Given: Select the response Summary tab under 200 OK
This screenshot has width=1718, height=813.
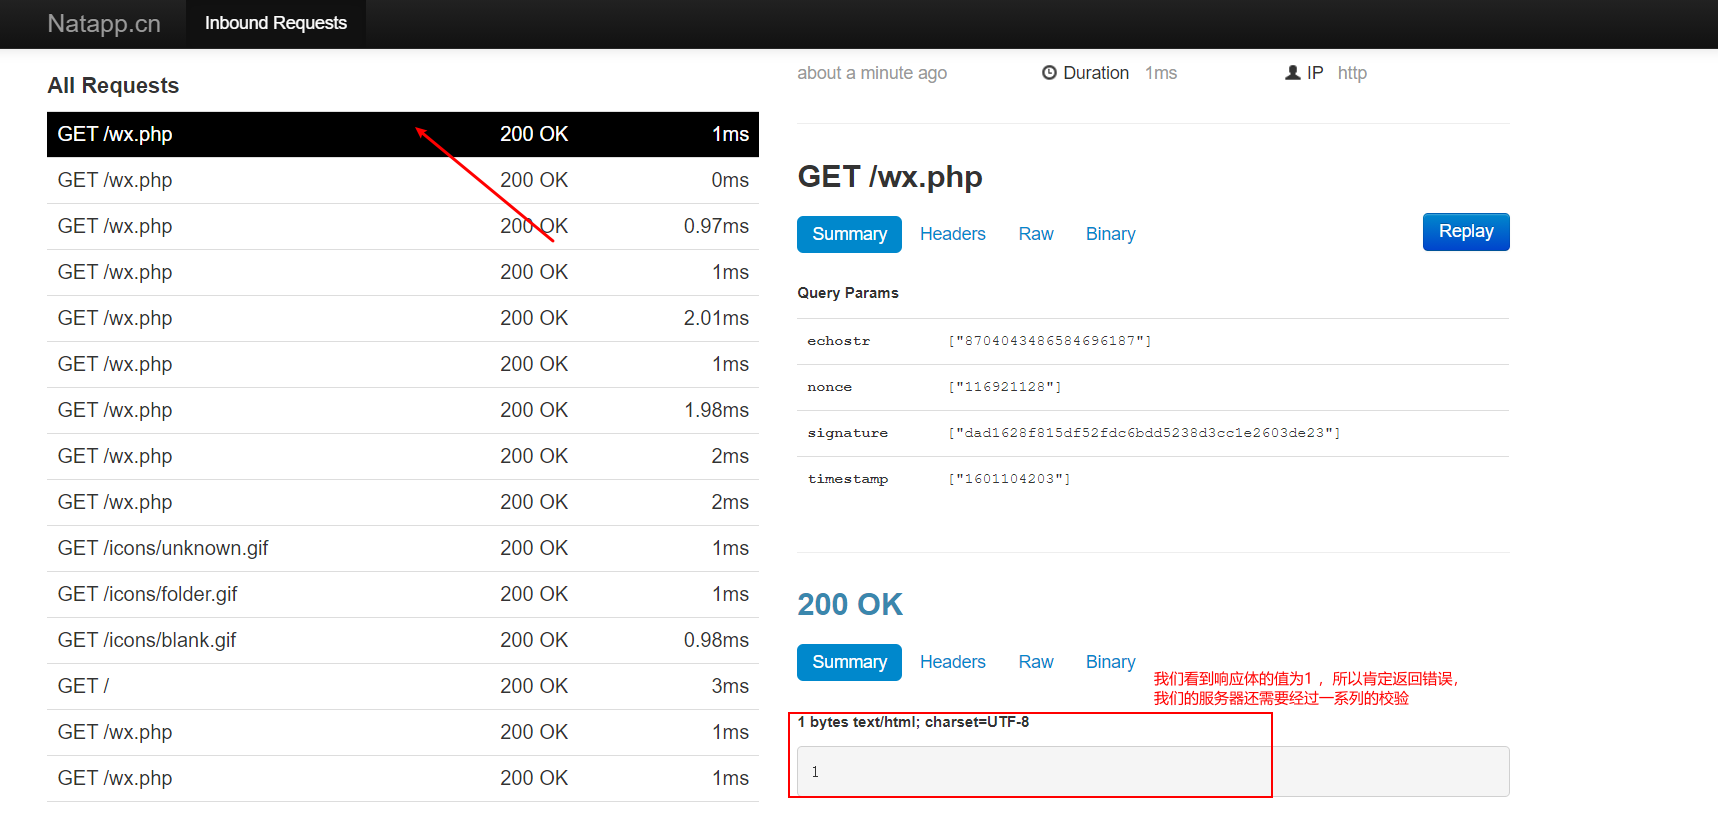Looking at the screenshot, I should (x=849, y=662).
